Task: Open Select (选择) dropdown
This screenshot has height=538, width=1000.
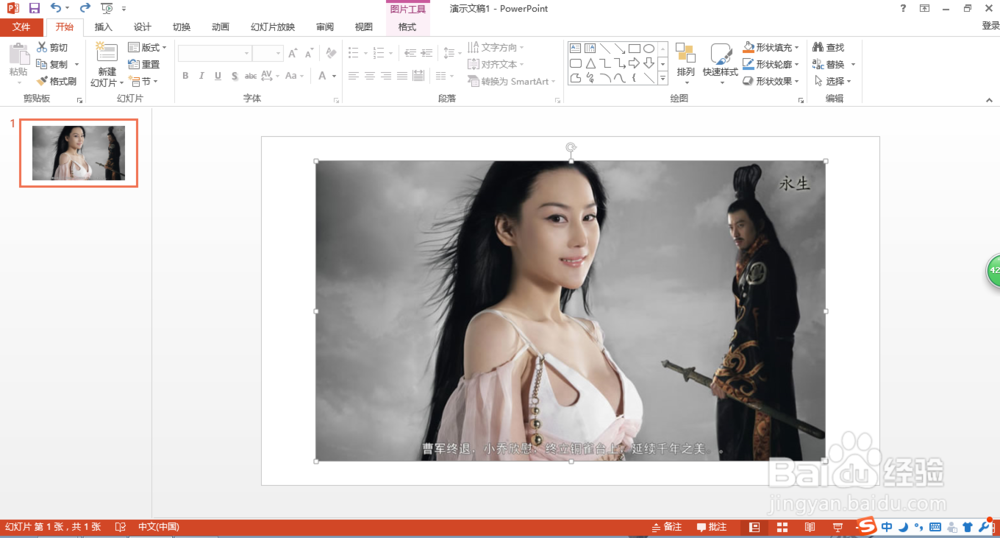Action: click(x=833, y=81)
